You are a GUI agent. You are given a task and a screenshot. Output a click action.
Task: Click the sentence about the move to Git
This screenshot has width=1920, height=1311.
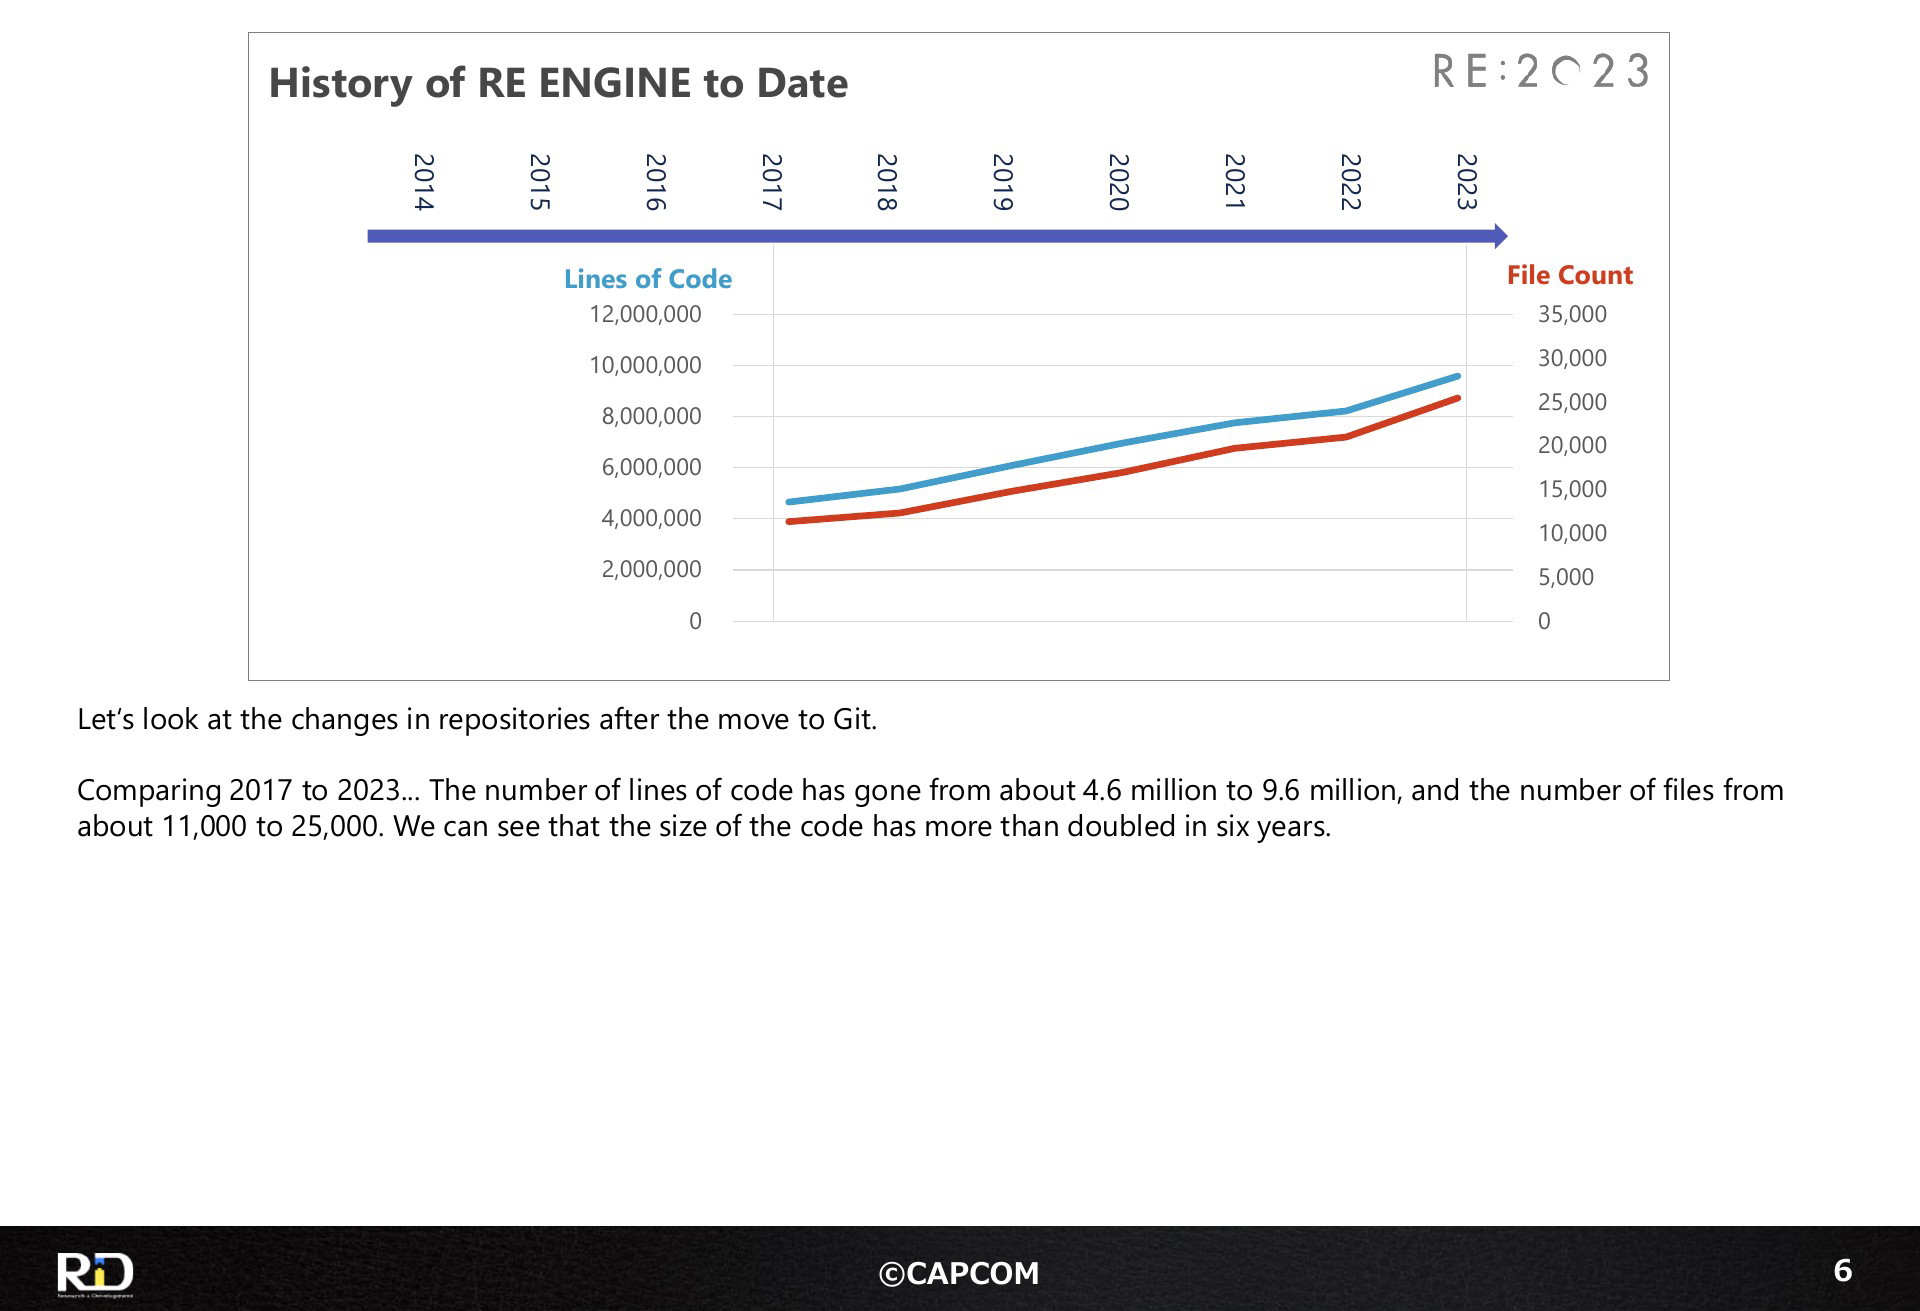(x=477, y=719)
